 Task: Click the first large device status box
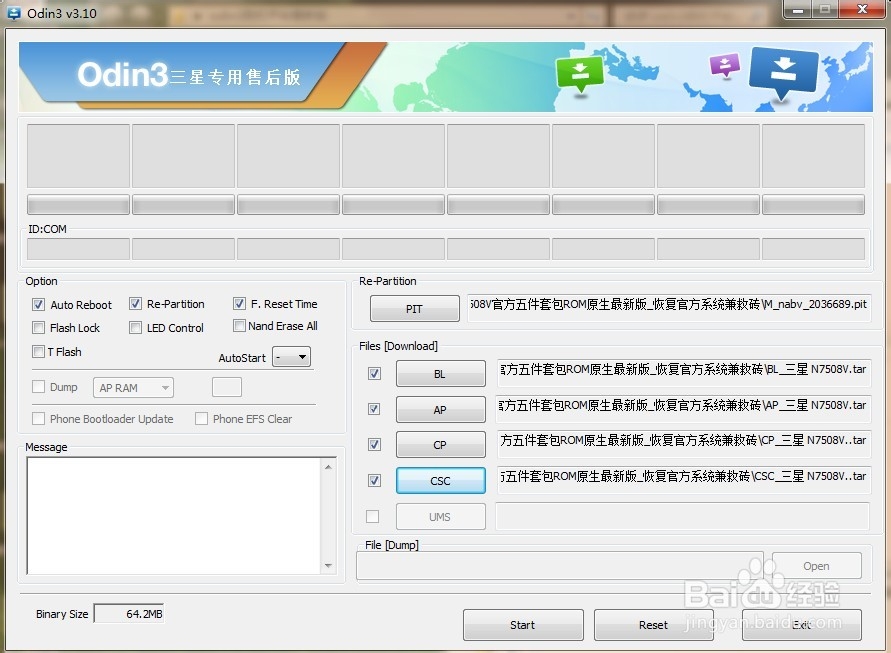[x=78, y=156]
